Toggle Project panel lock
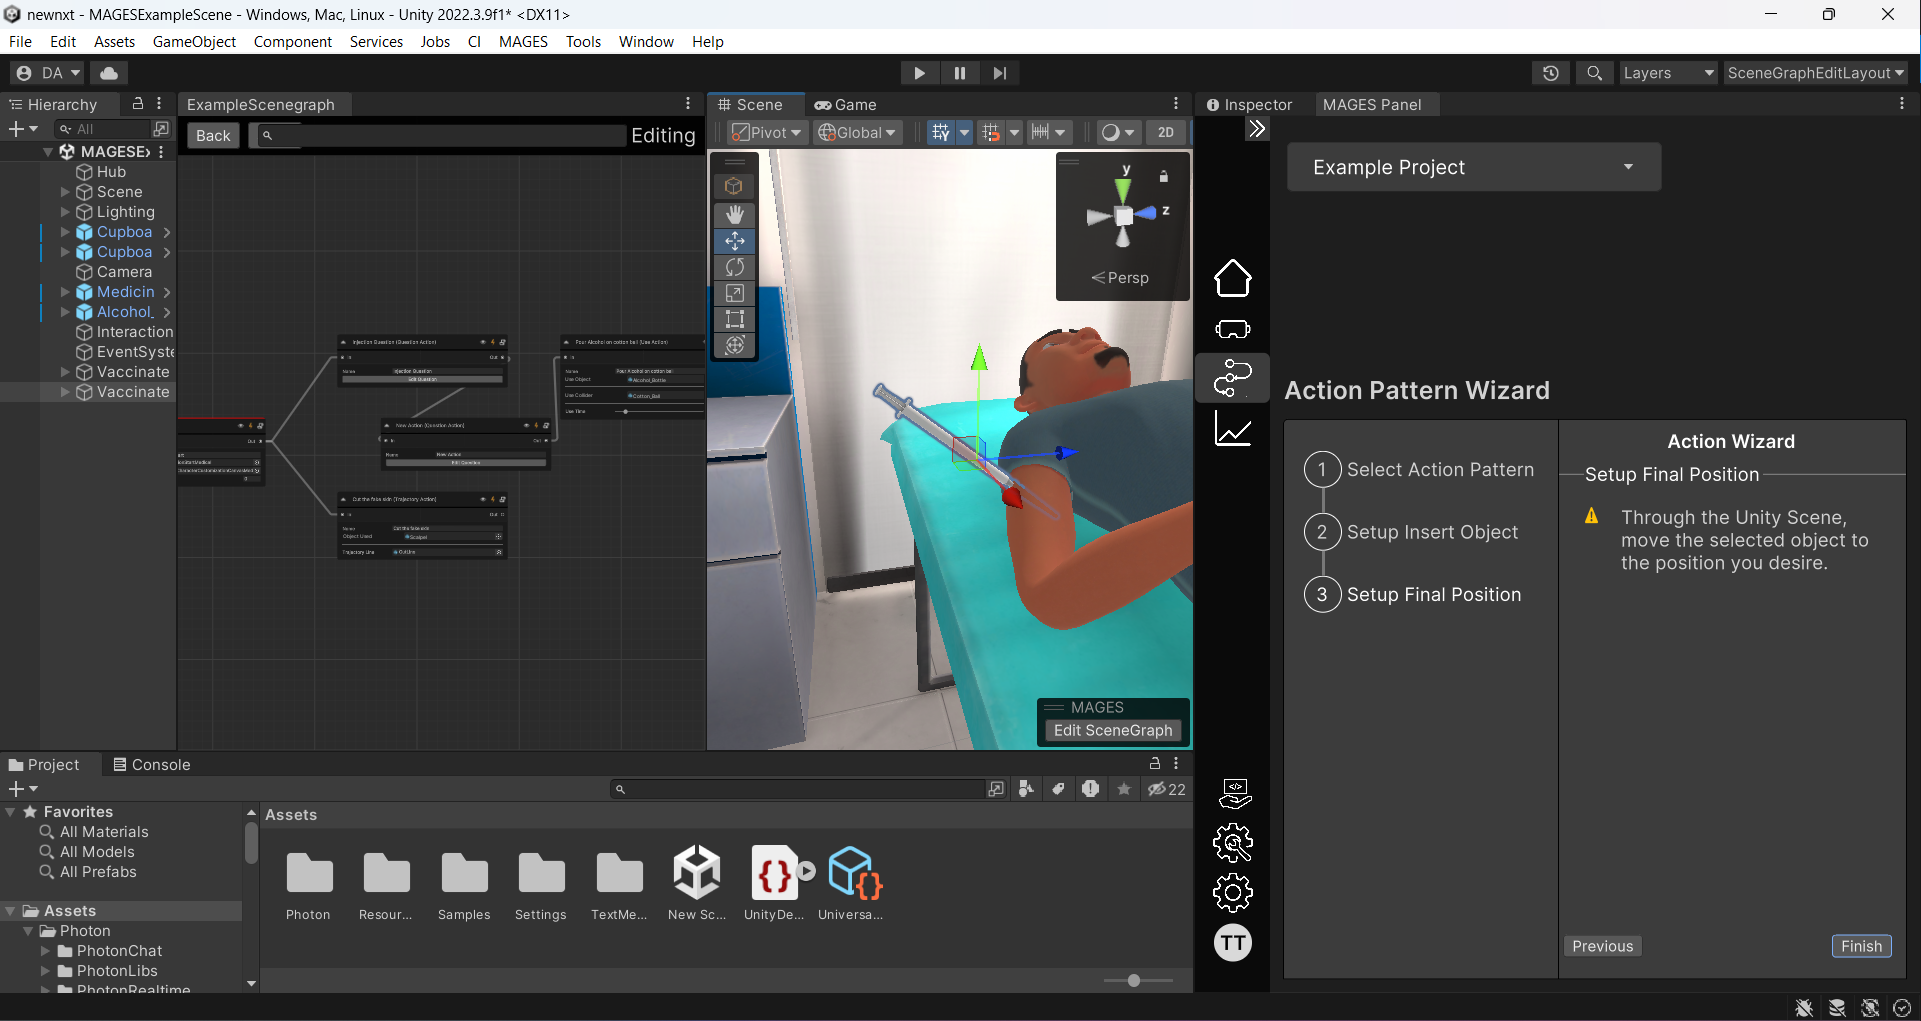The width and height of the screenshot is (1921, 1021). (x=1155, y=763)
